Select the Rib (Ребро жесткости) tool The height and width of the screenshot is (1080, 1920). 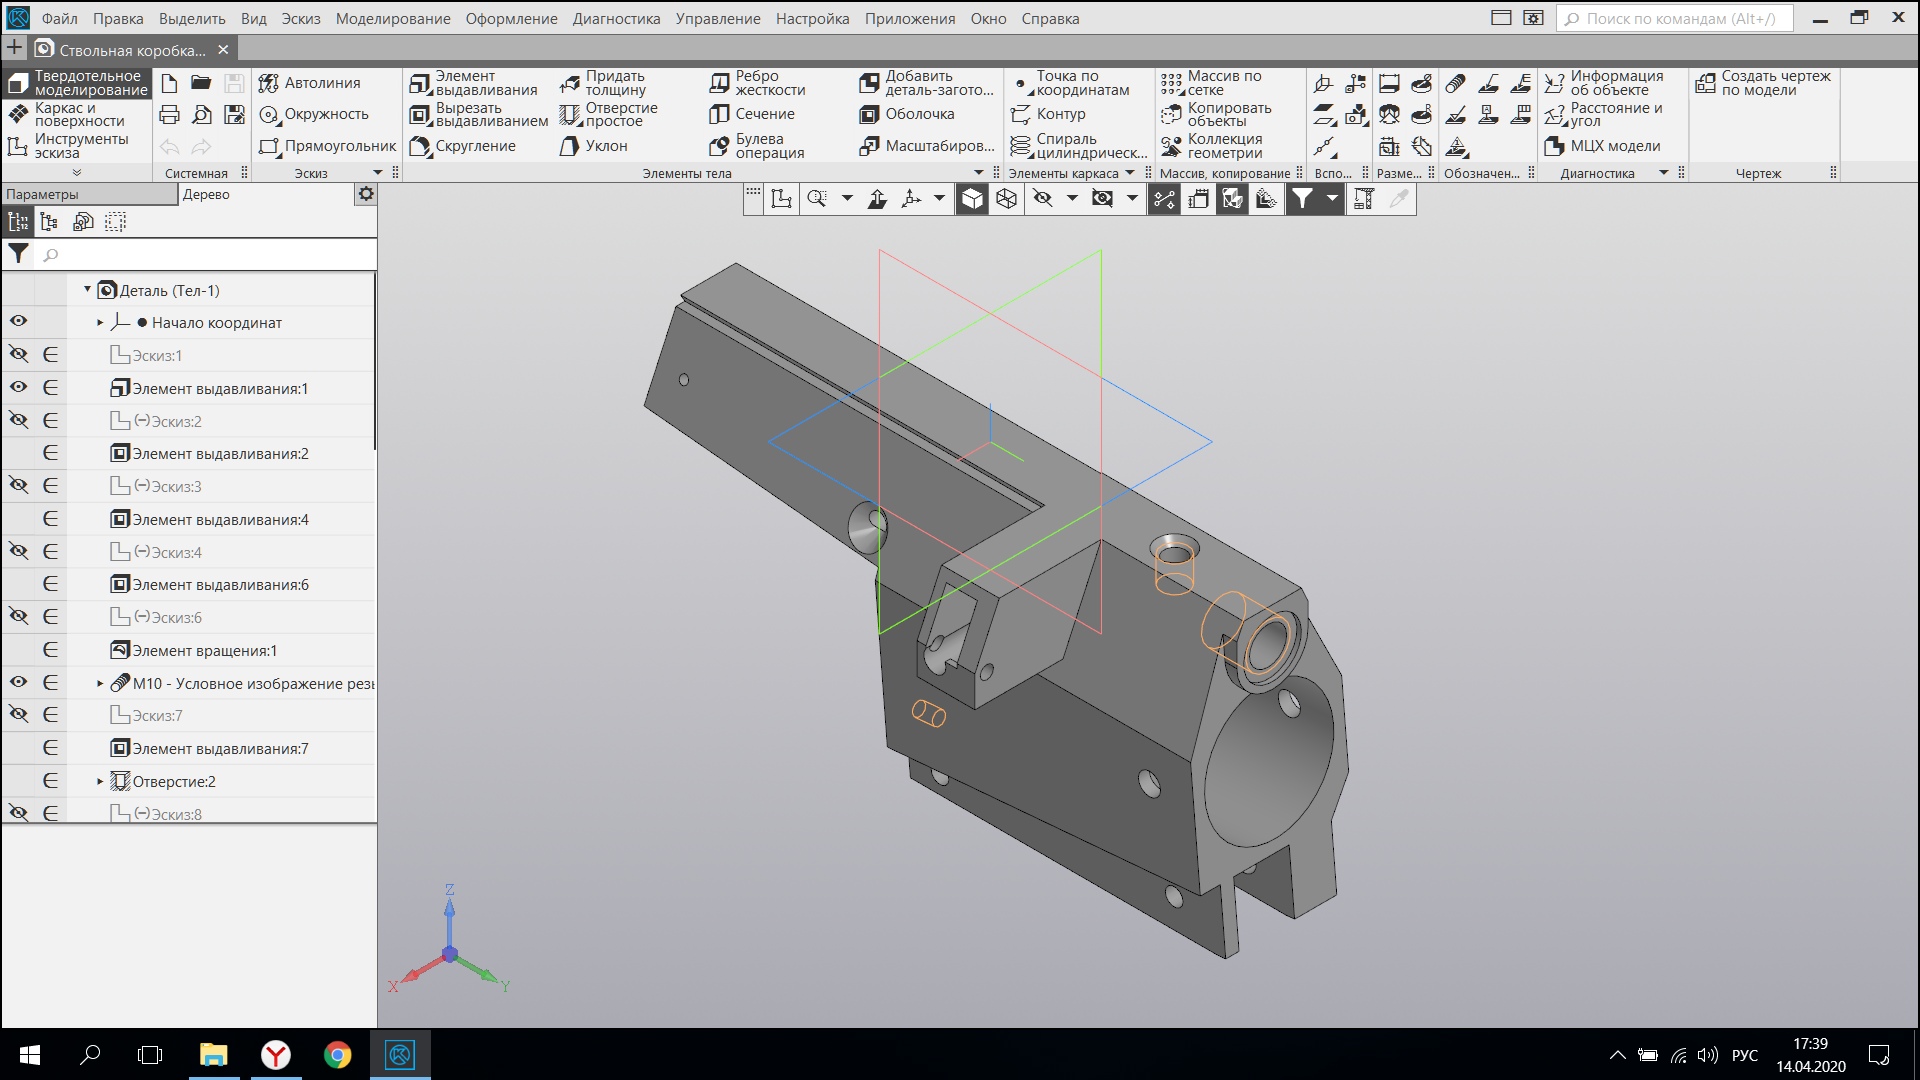point(757,83)
